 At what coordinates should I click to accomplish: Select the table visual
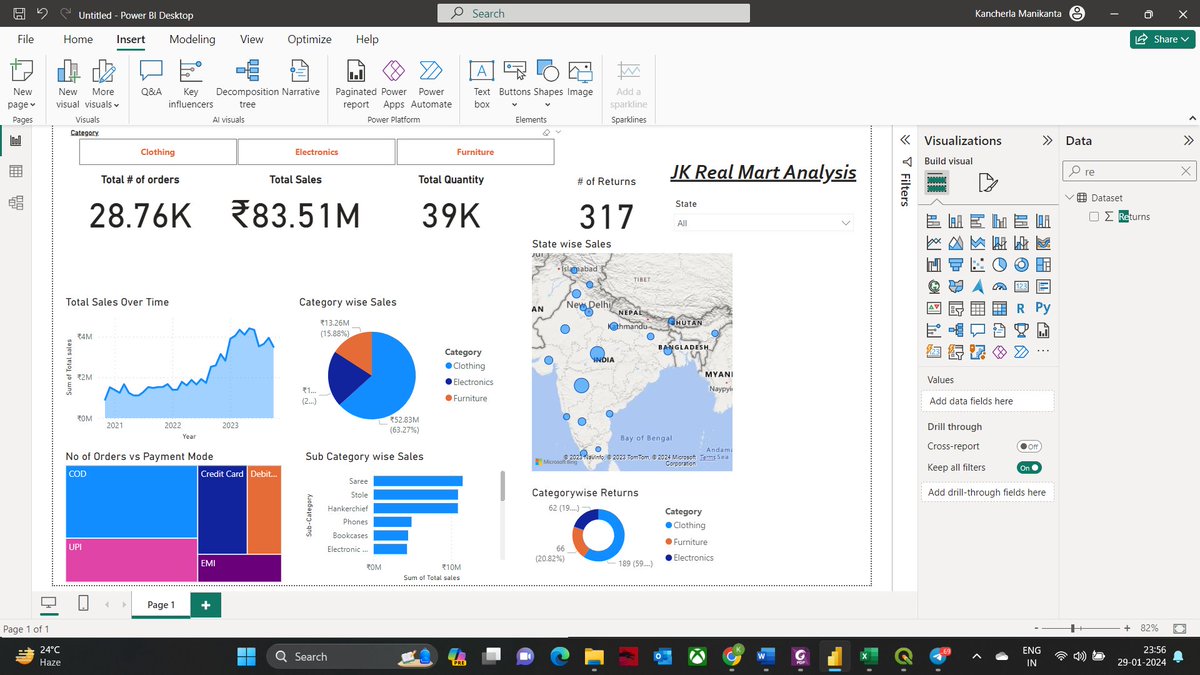tap(977, 308)
